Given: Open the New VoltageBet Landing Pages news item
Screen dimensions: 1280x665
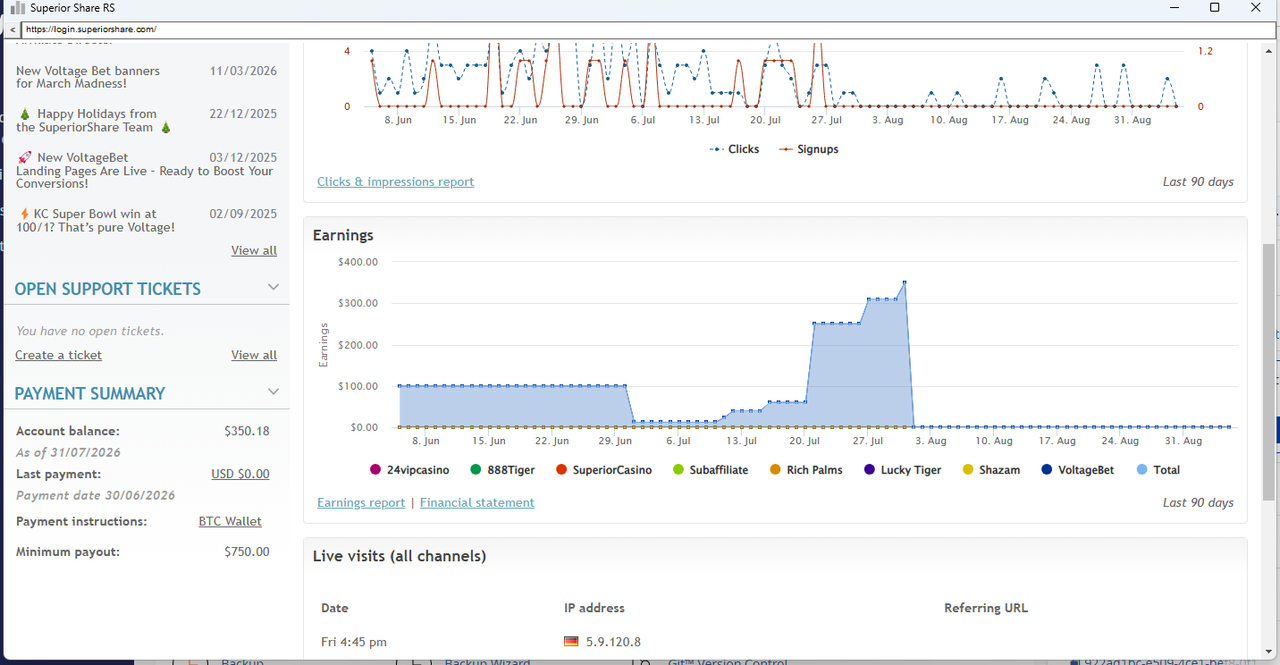Looking at the screenshot, I should (145, 170).
